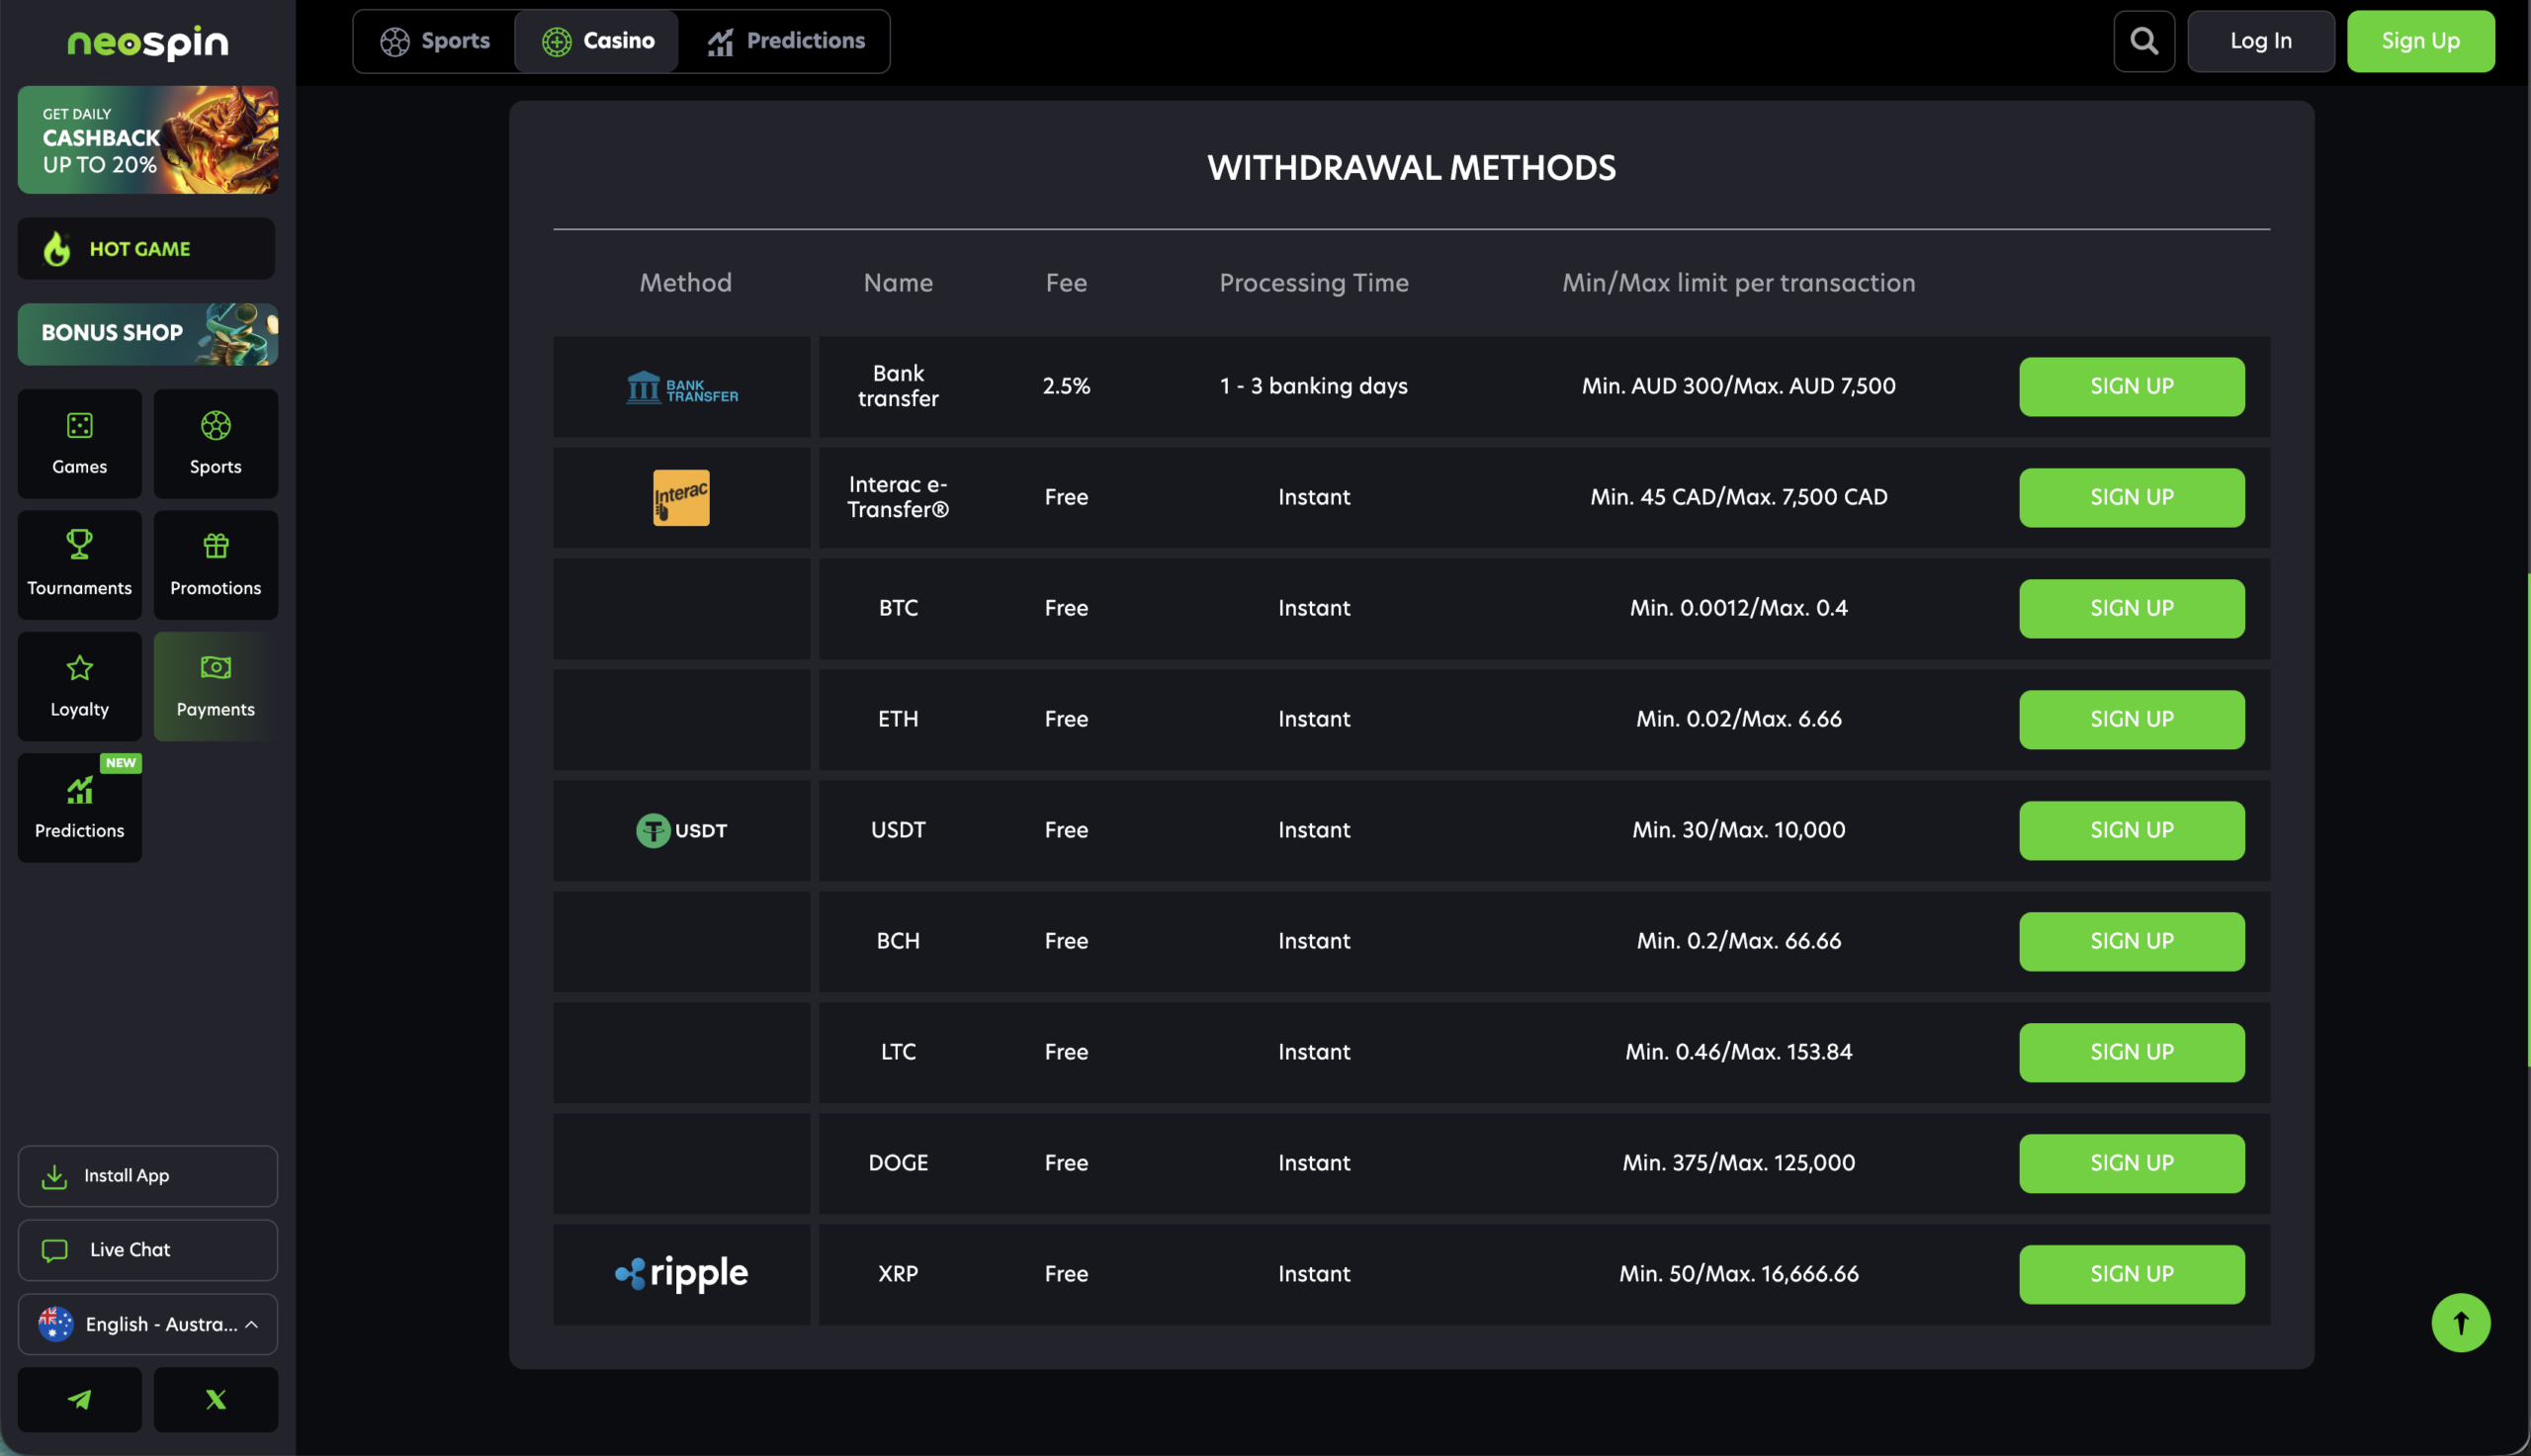2531x1456 pixels.
Task: Click Sign Up in the LTC row
Action: [x=2132, y=1052]
